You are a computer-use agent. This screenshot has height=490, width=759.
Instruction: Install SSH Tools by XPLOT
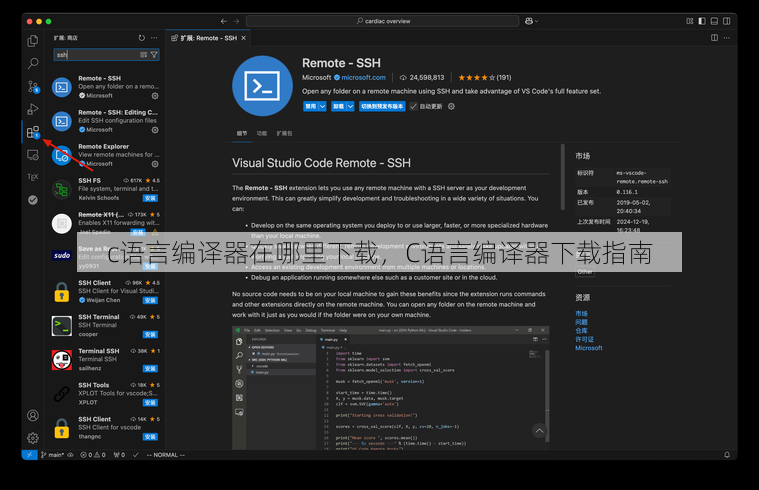coord(151,403)
